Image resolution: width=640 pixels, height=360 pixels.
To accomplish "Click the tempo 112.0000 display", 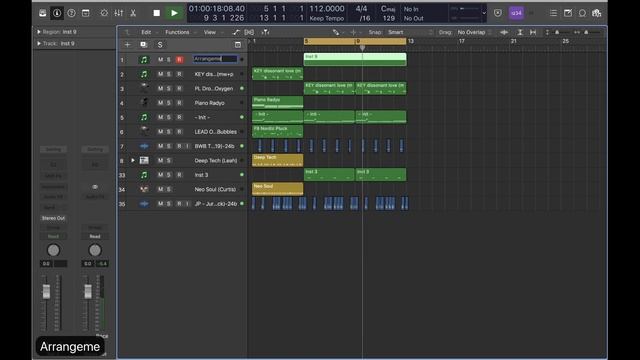I will pos(327,9).
